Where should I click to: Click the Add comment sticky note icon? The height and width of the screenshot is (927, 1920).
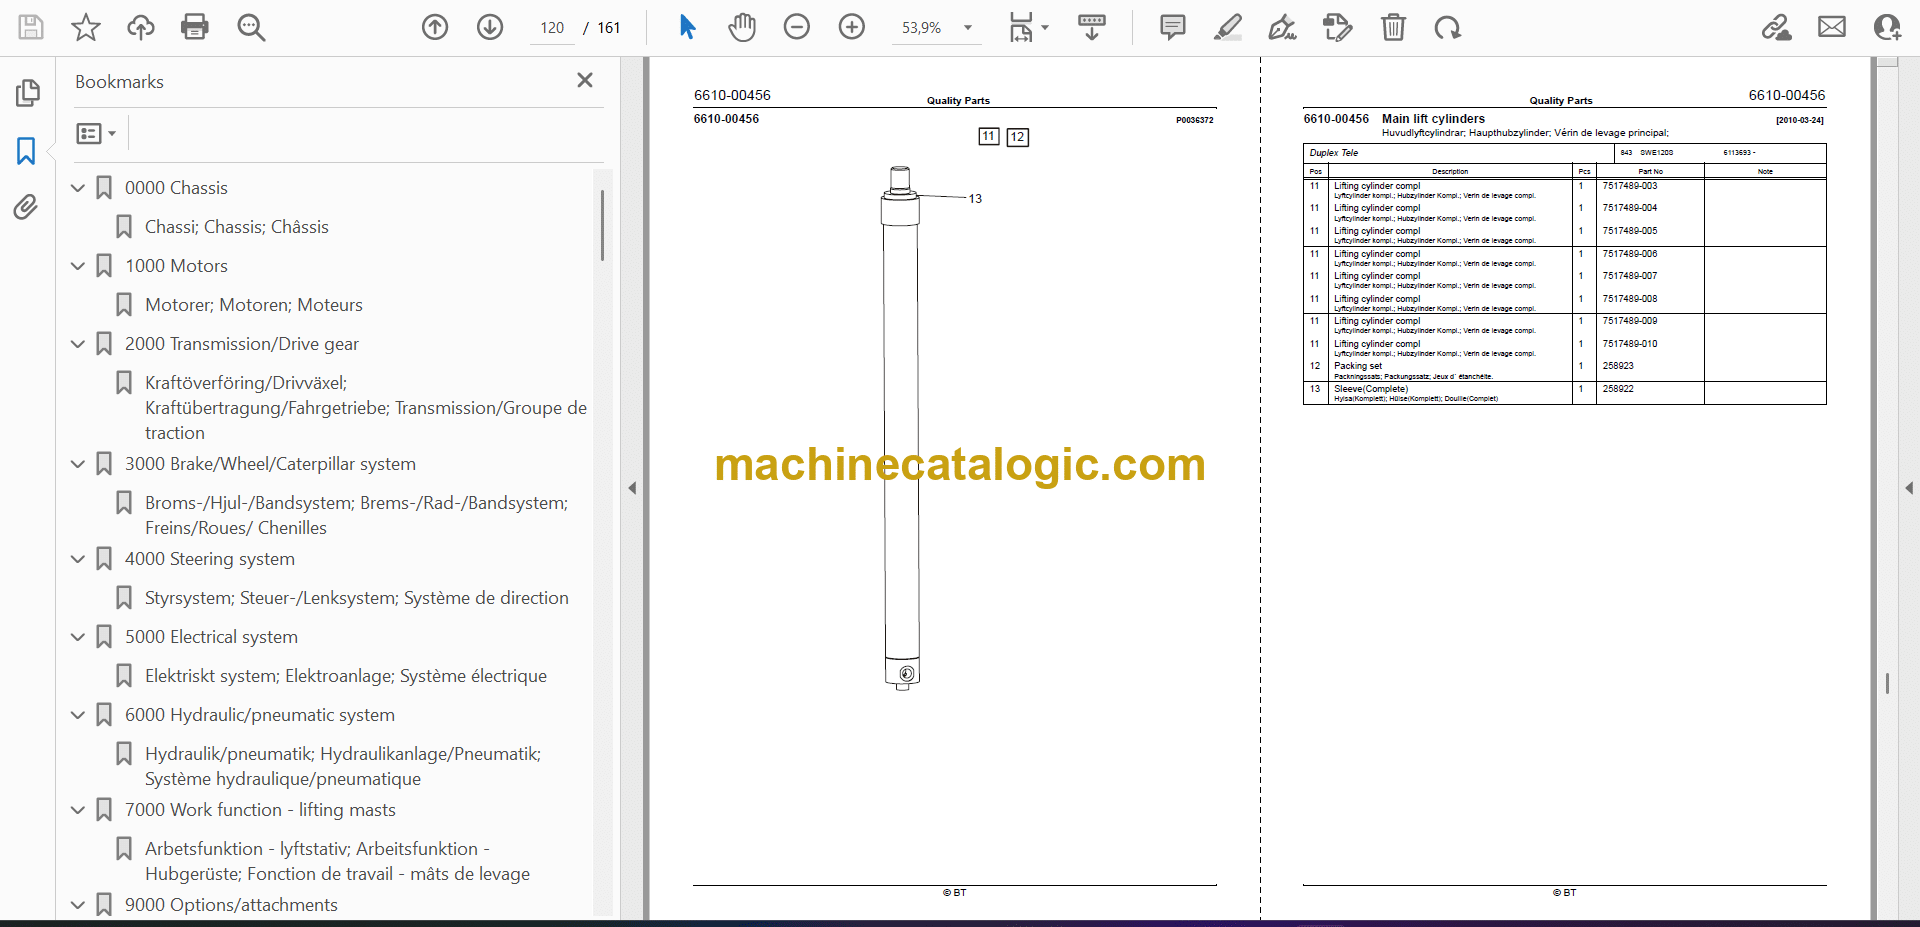click(1172, 27)
